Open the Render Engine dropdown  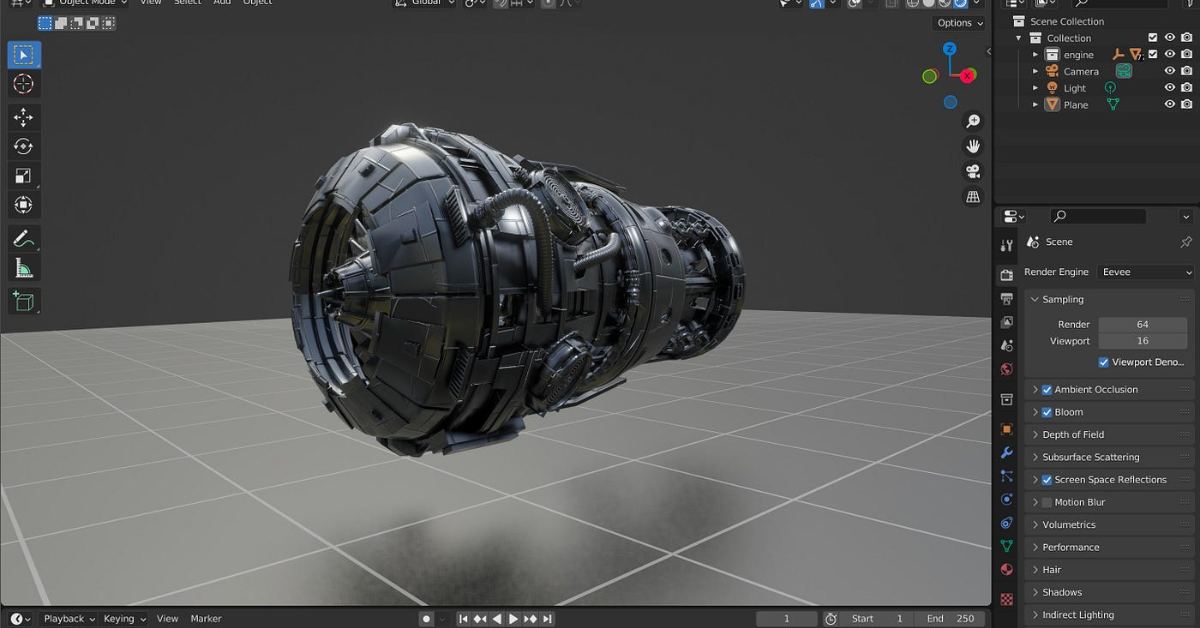(1145, 272)
